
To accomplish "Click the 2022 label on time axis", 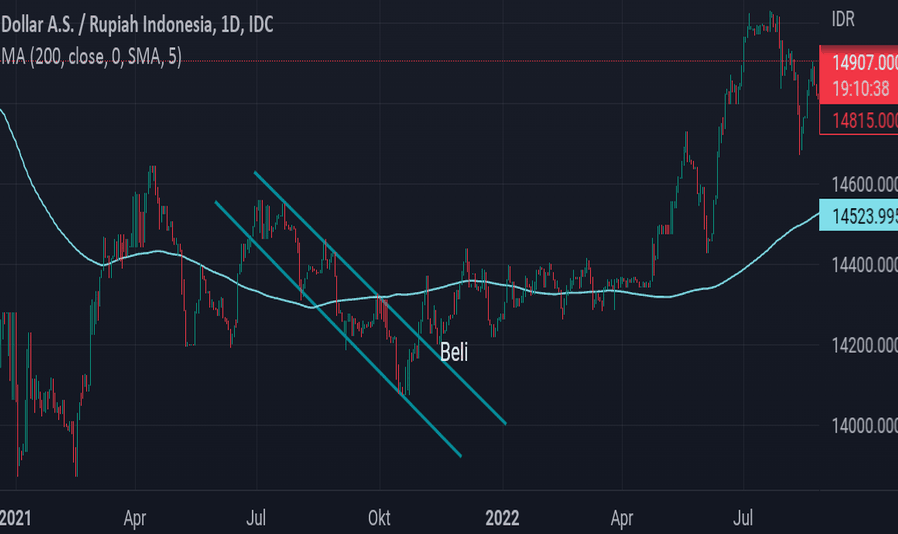I will [x=502, y=518].
